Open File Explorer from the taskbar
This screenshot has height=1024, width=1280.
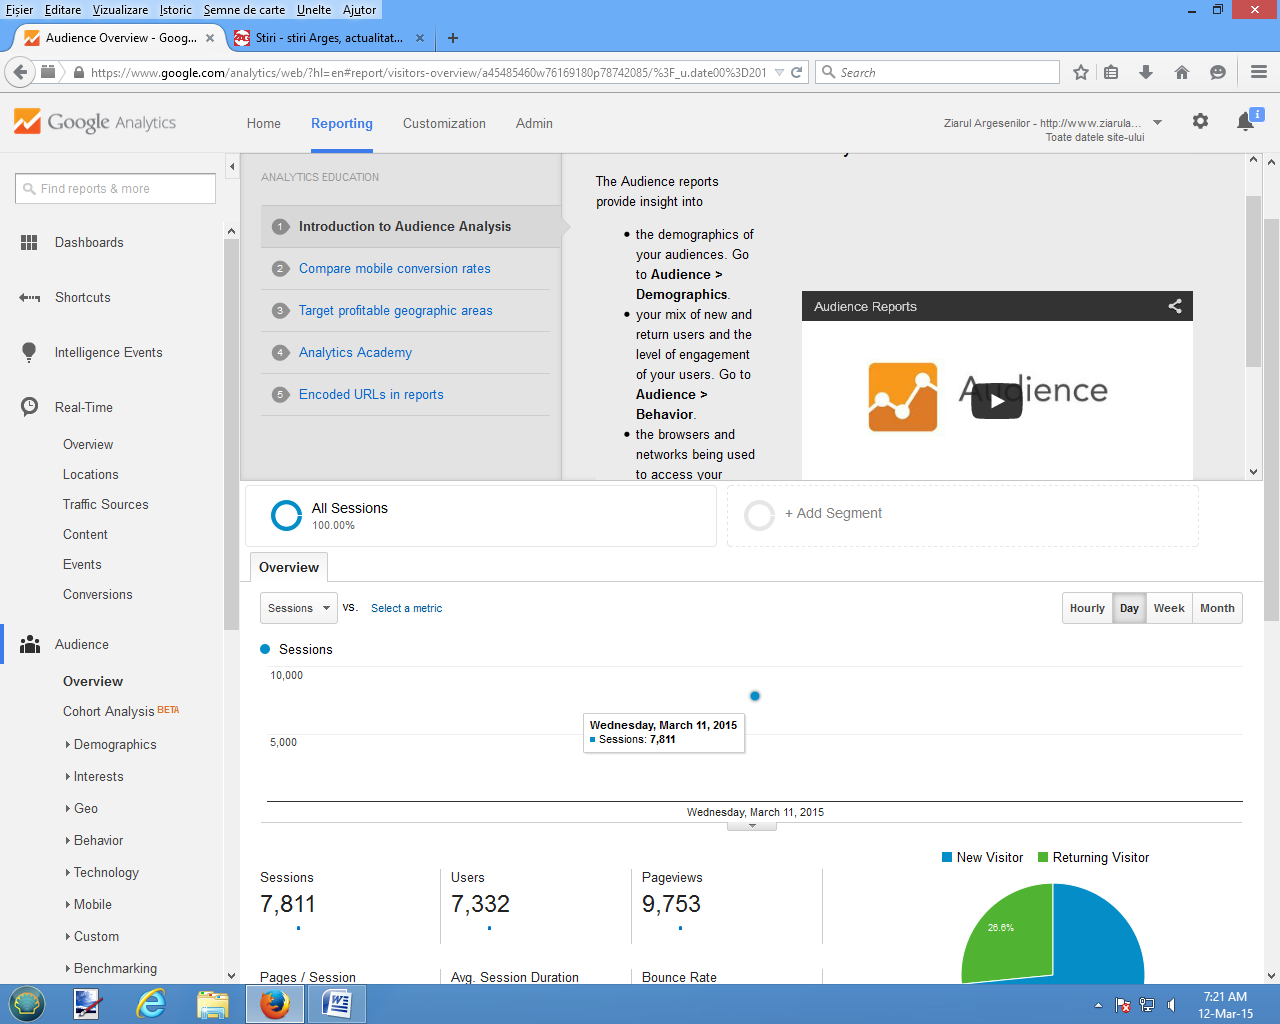213,1004
